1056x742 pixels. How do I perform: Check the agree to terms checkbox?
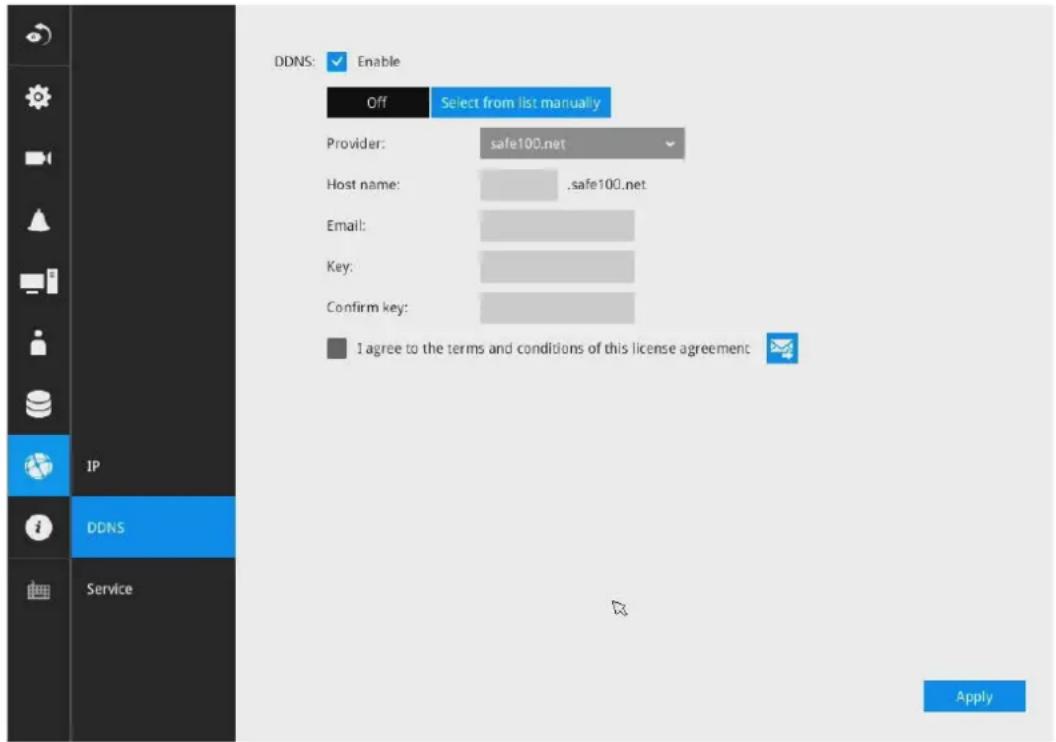(x=337, y=348)
